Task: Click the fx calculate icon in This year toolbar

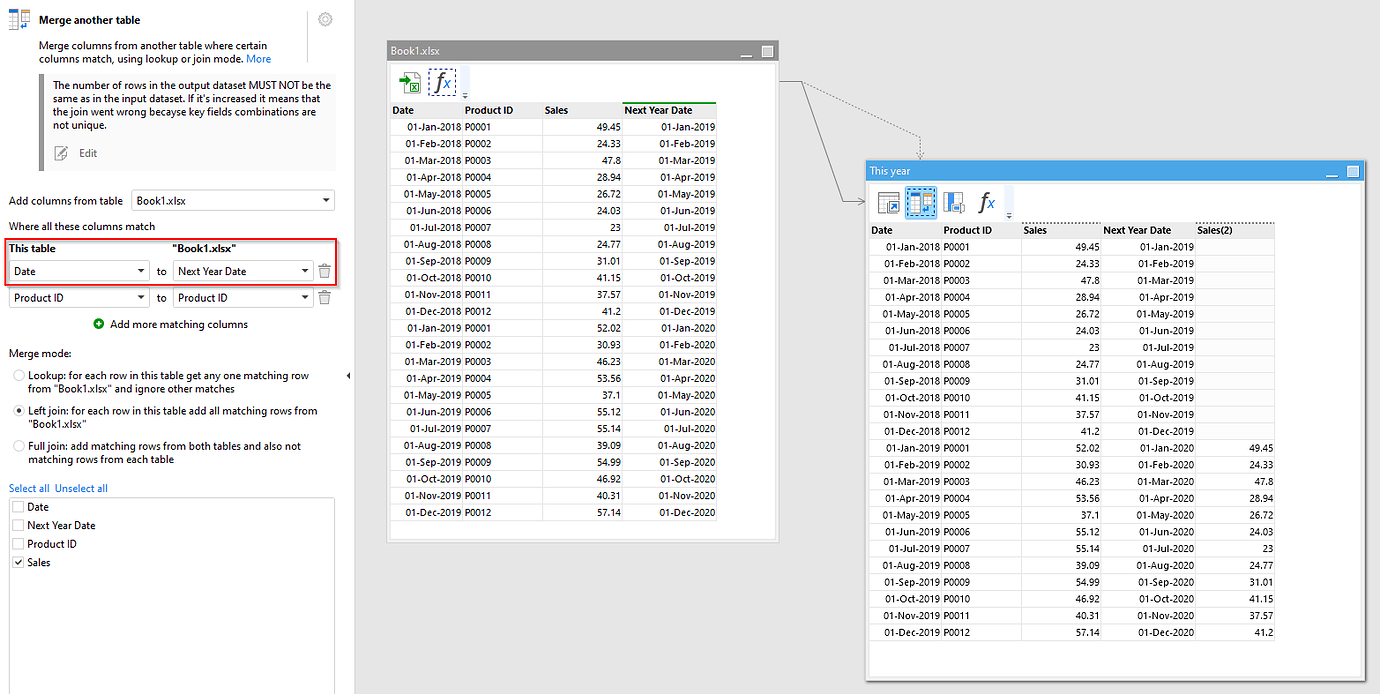Action: pos(988,202)
